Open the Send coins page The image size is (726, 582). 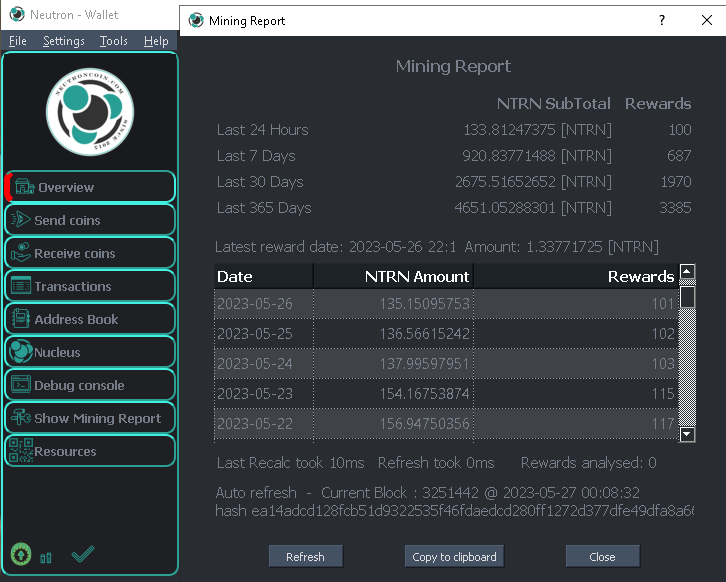click(x=90, y=219)
